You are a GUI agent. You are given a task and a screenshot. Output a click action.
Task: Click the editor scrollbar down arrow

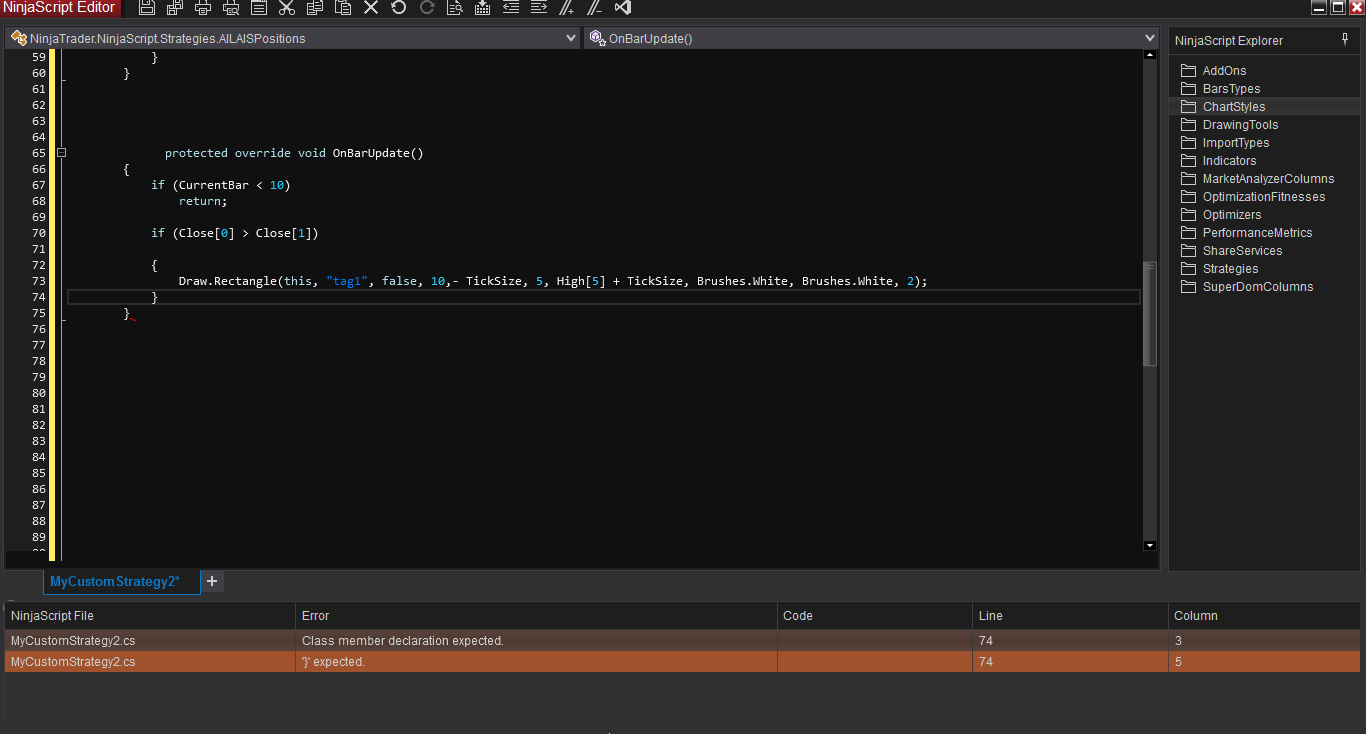pyautogui.click(x=1149, y=545)
